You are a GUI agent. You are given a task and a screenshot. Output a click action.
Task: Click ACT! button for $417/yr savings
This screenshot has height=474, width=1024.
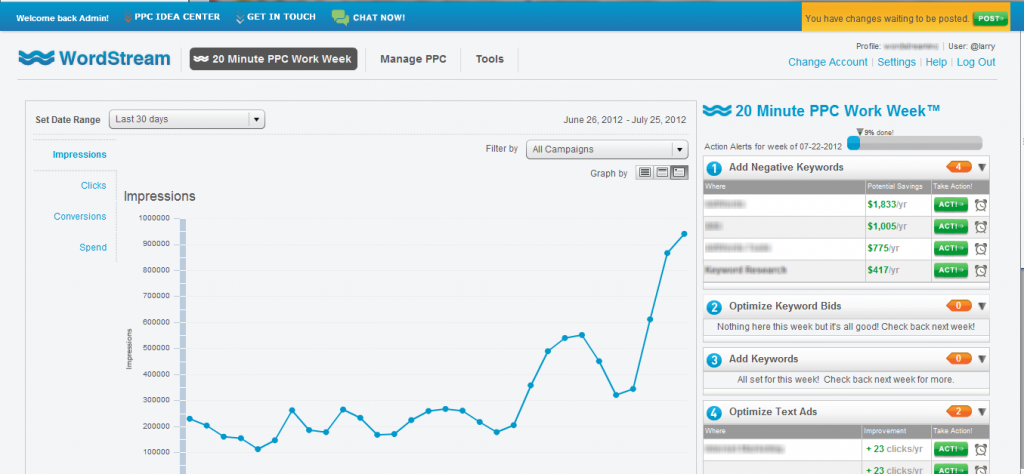(951, 270)
